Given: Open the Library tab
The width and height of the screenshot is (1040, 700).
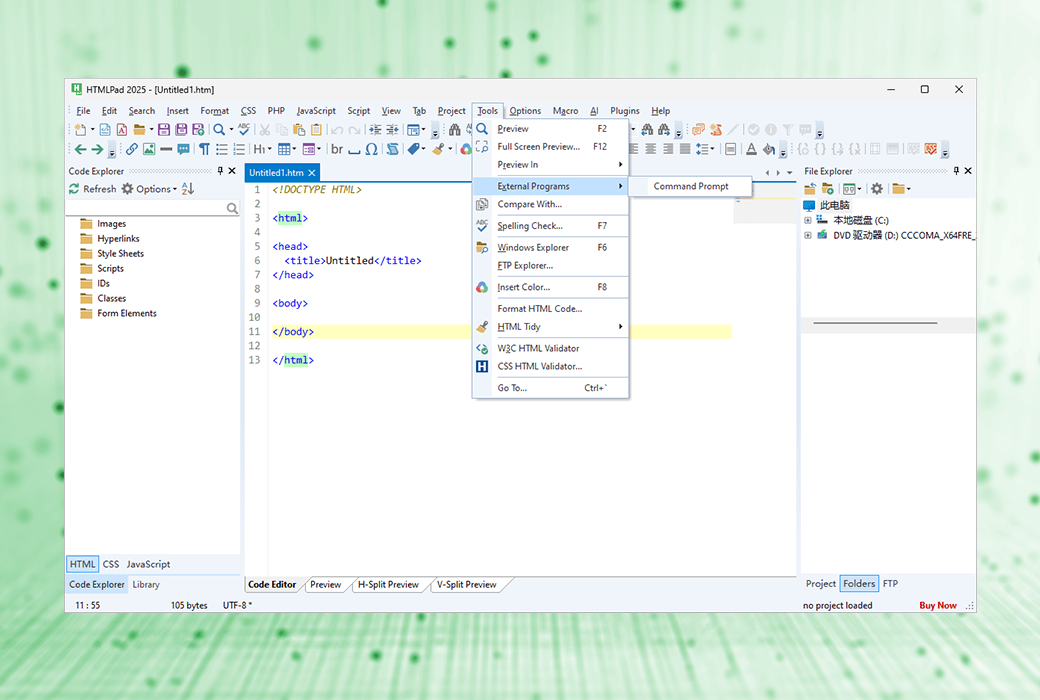Looking at the screenshot, I should tap(146, 585).
